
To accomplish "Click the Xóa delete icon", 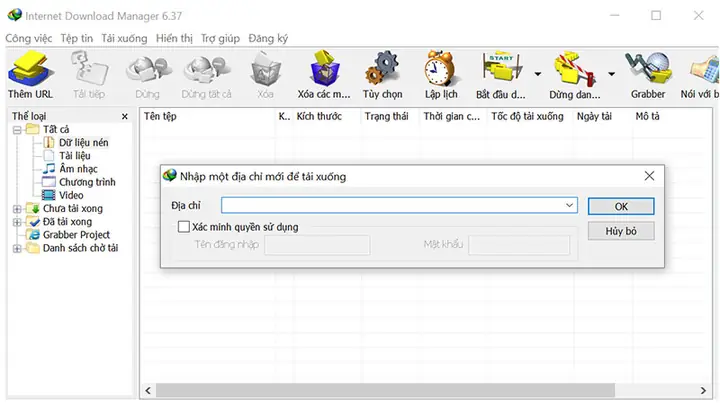I will pos(265,69).
